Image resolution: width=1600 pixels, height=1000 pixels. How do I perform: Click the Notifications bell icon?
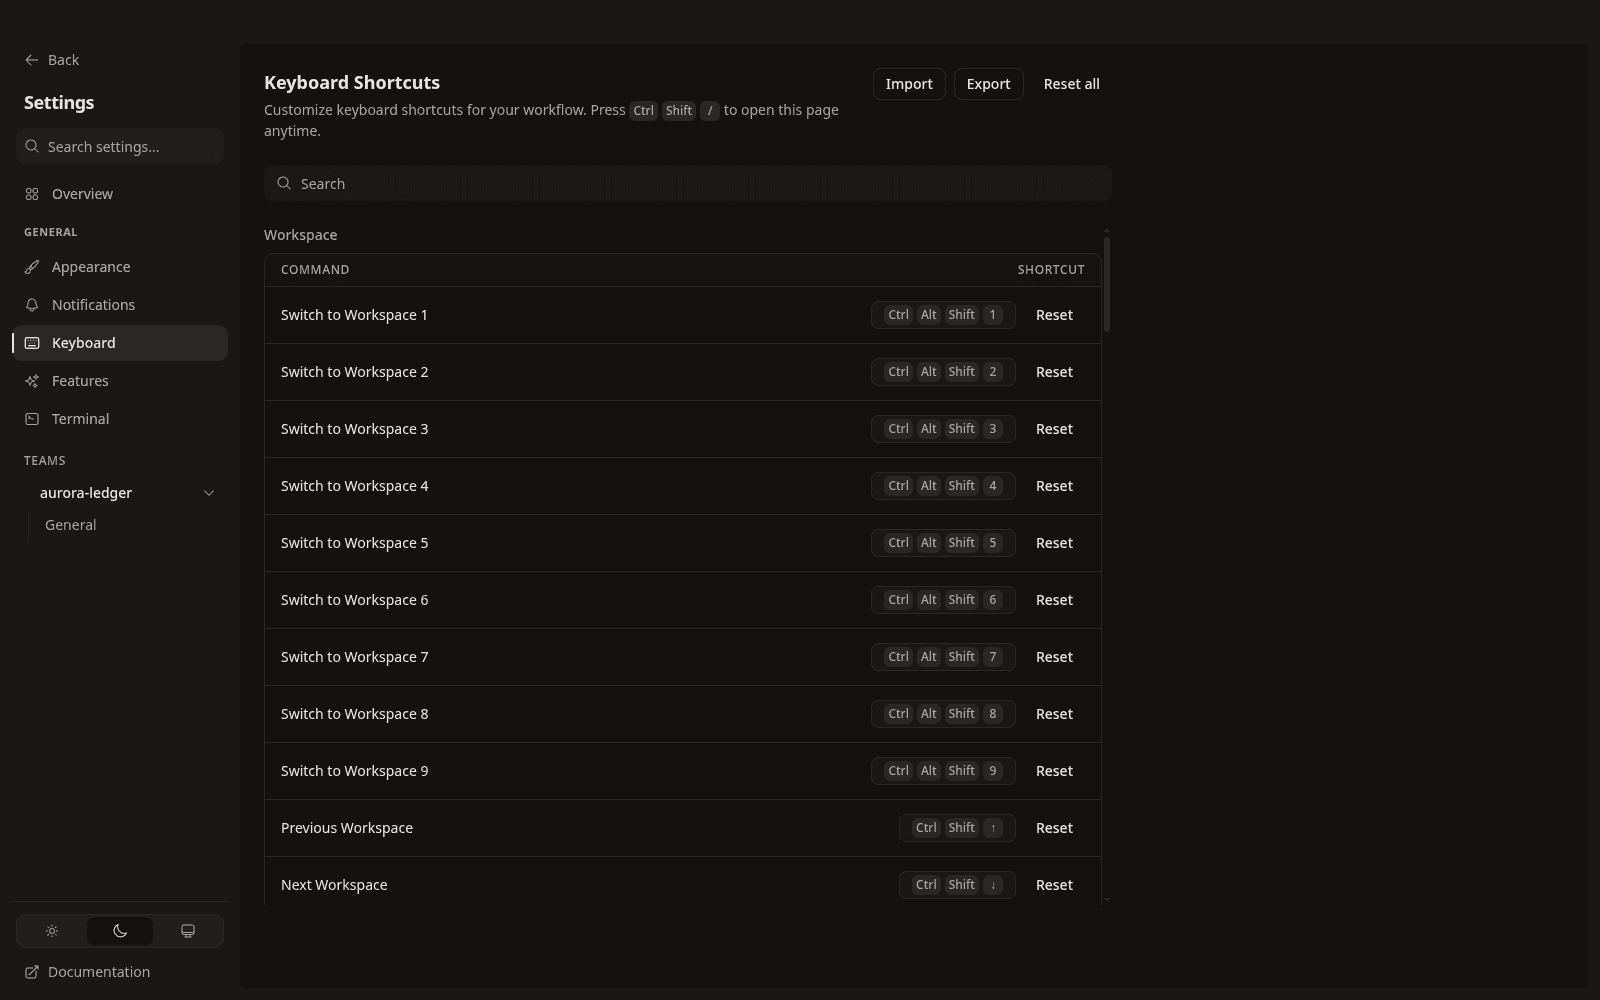[32, 305]
